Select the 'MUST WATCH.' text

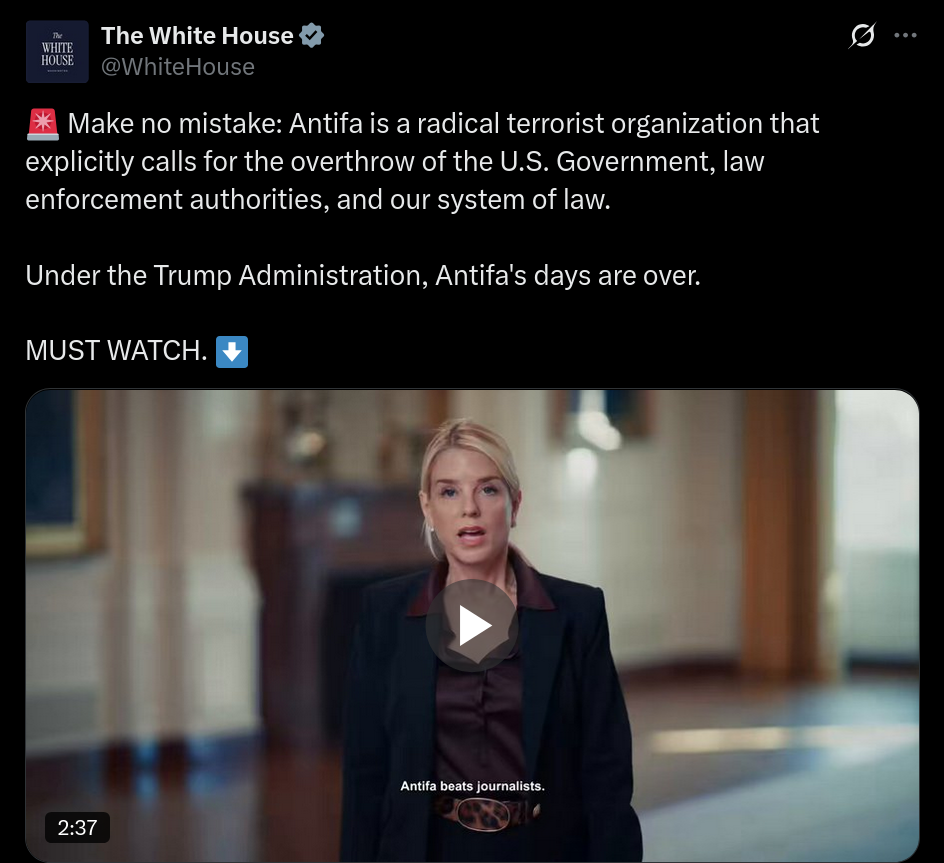pos(116,350)
